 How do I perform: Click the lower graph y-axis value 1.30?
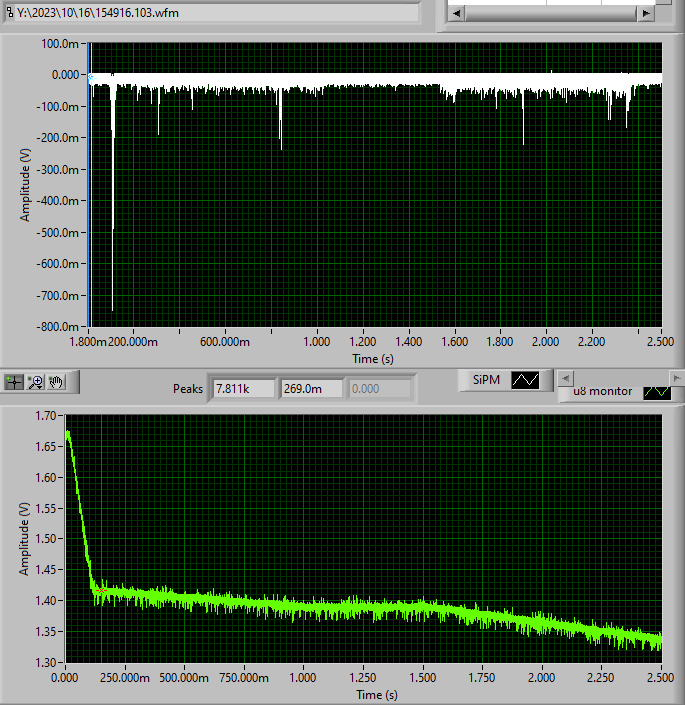[x=46, y=662]
